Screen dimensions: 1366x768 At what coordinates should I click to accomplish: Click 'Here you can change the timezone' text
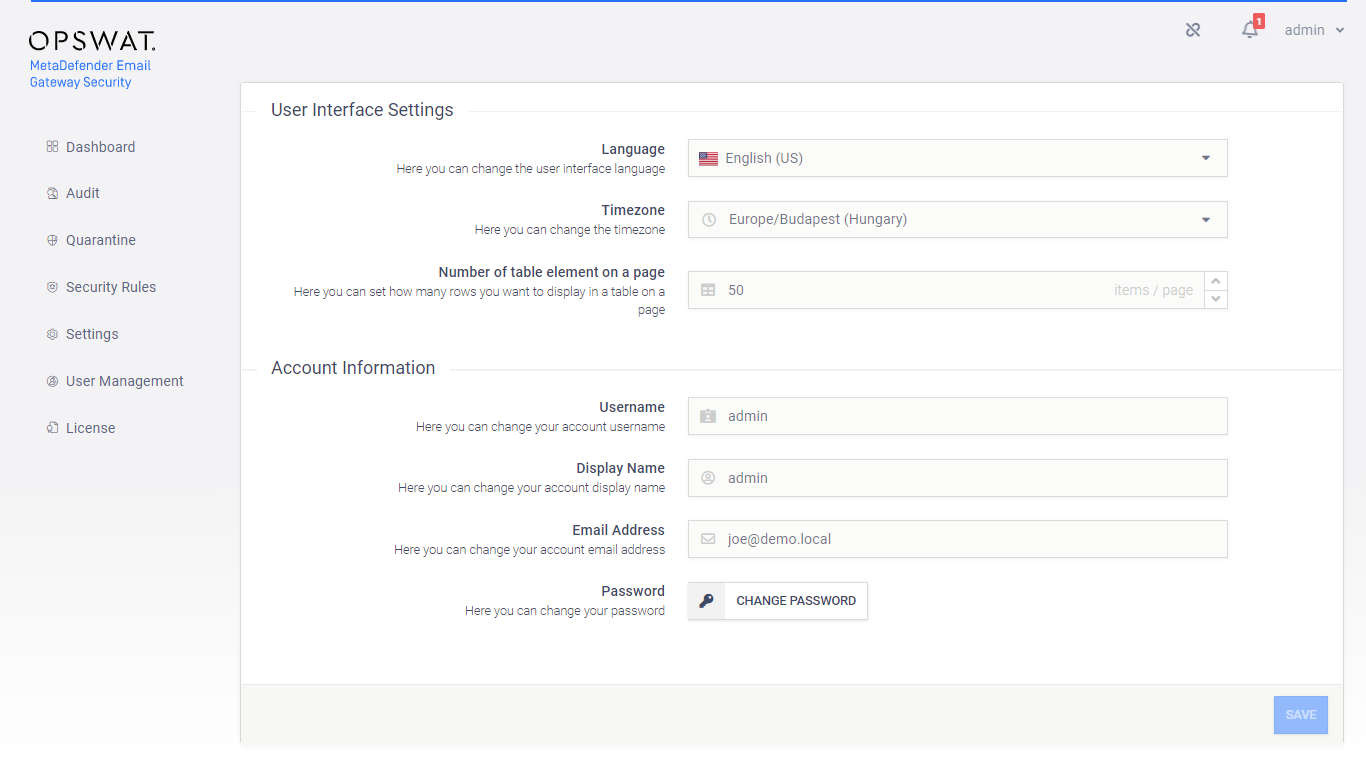pos(570,230)
